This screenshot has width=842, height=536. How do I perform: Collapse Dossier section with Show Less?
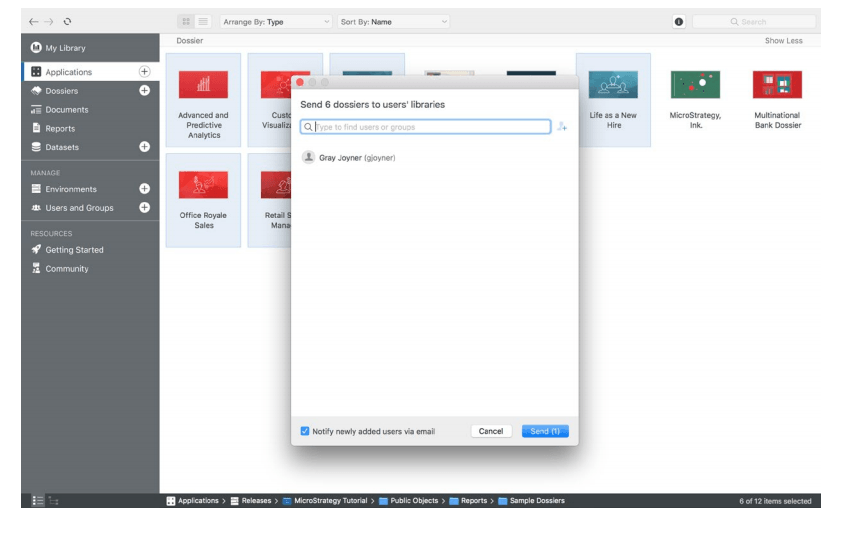click(x=783, y=41)
